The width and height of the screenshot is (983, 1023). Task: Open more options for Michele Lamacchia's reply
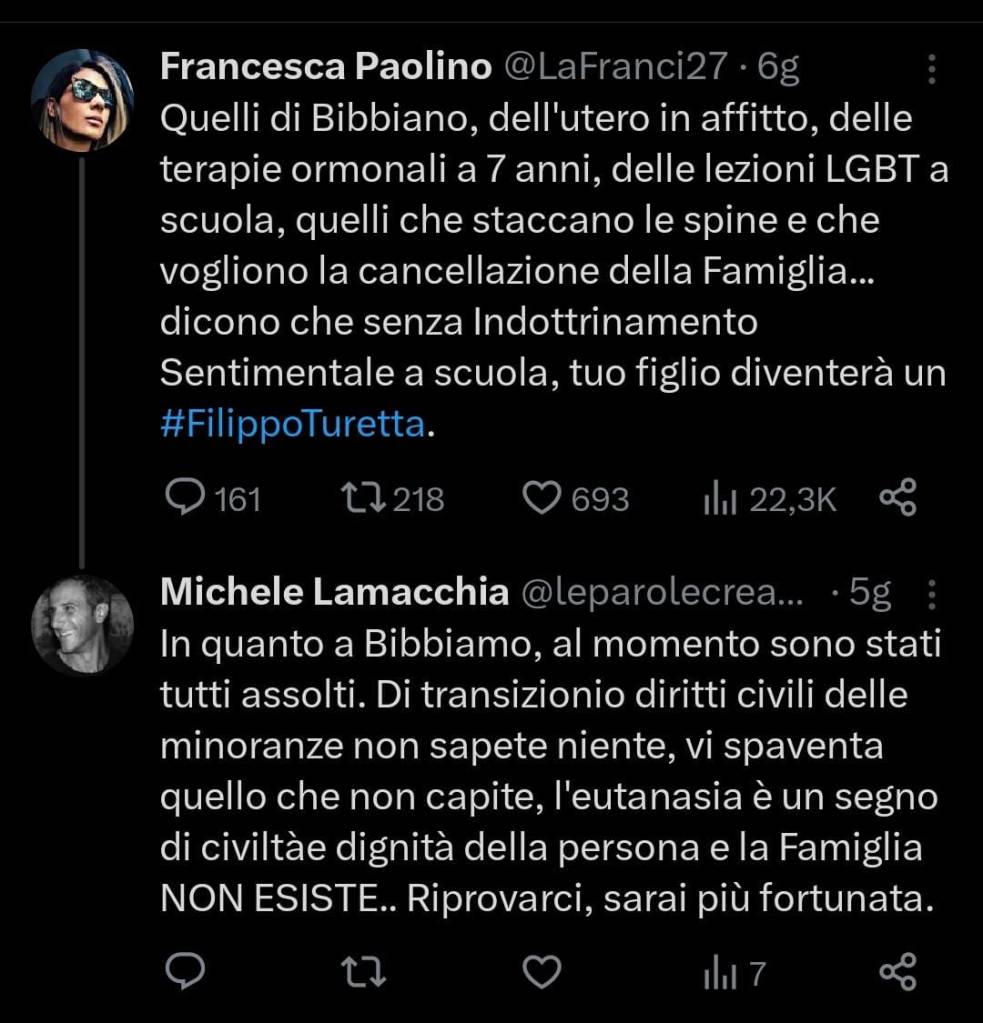(x=932, y=594)
